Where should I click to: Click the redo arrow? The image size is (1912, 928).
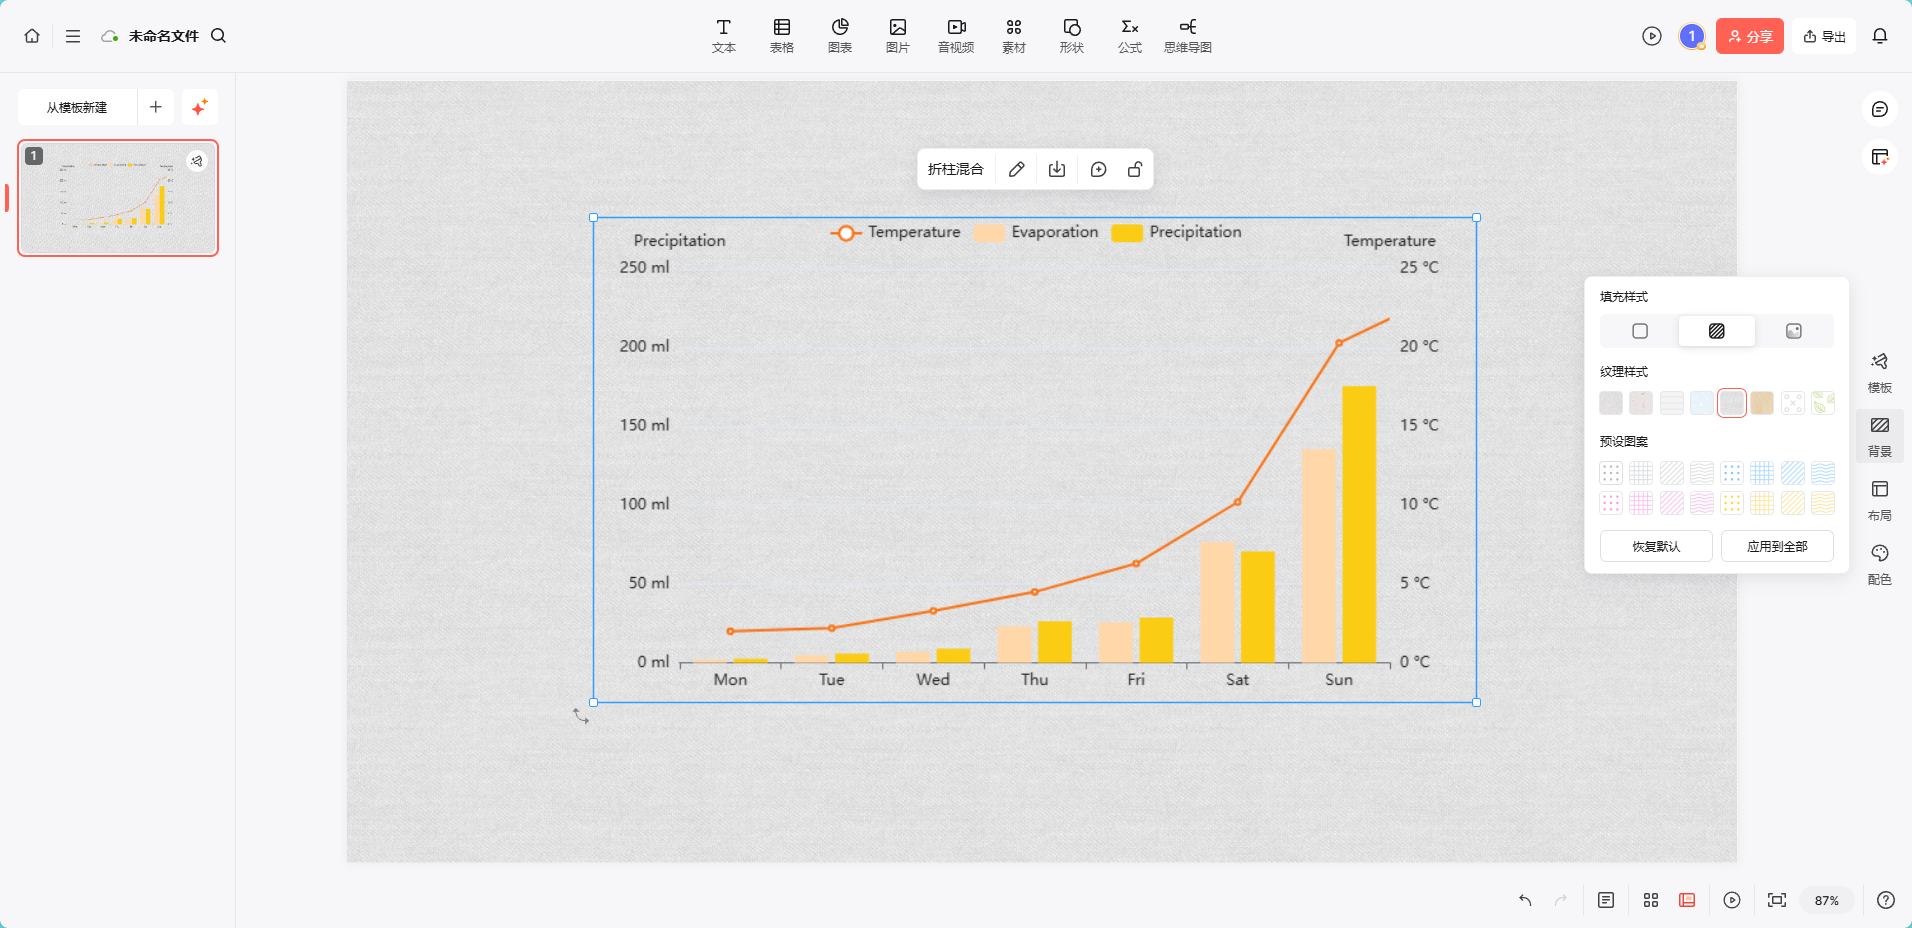pyautogui.click(x=1561, y=900)
